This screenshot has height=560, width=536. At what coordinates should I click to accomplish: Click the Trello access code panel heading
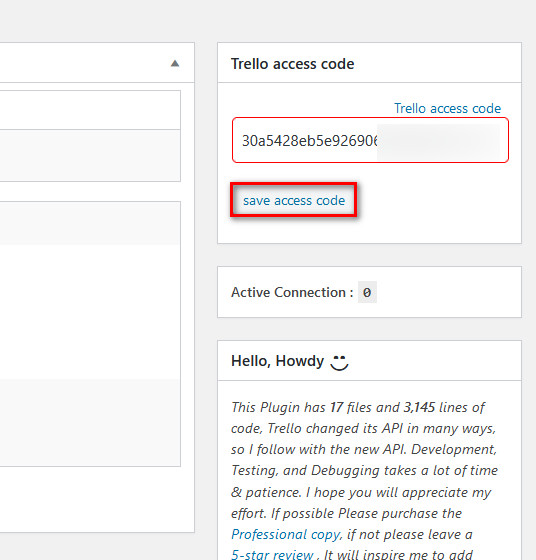click(x=292, y=64)
